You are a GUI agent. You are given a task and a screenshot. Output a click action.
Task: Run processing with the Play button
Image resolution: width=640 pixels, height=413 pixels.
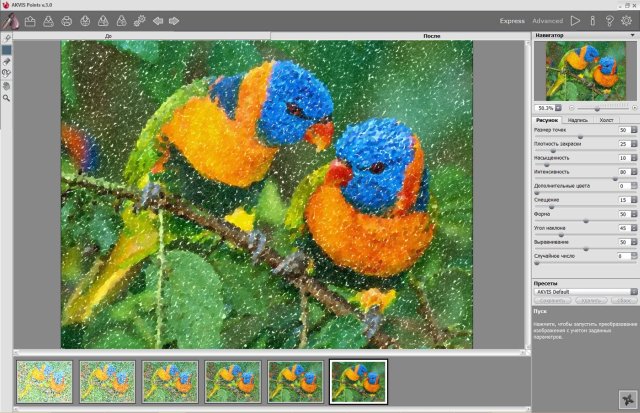575,19
